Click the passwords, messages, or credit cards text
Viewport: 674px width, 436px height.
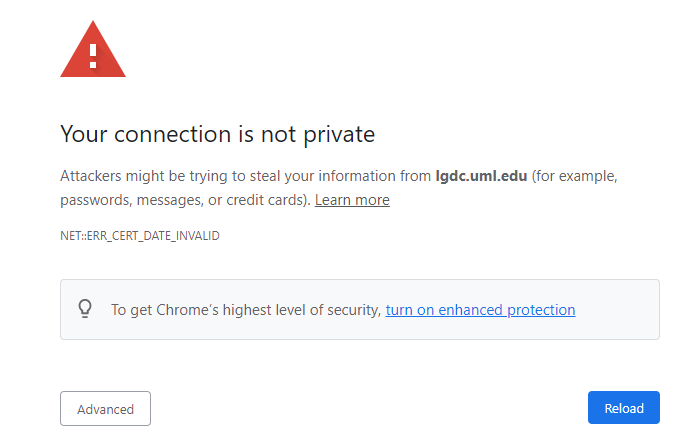coord(185,200)
